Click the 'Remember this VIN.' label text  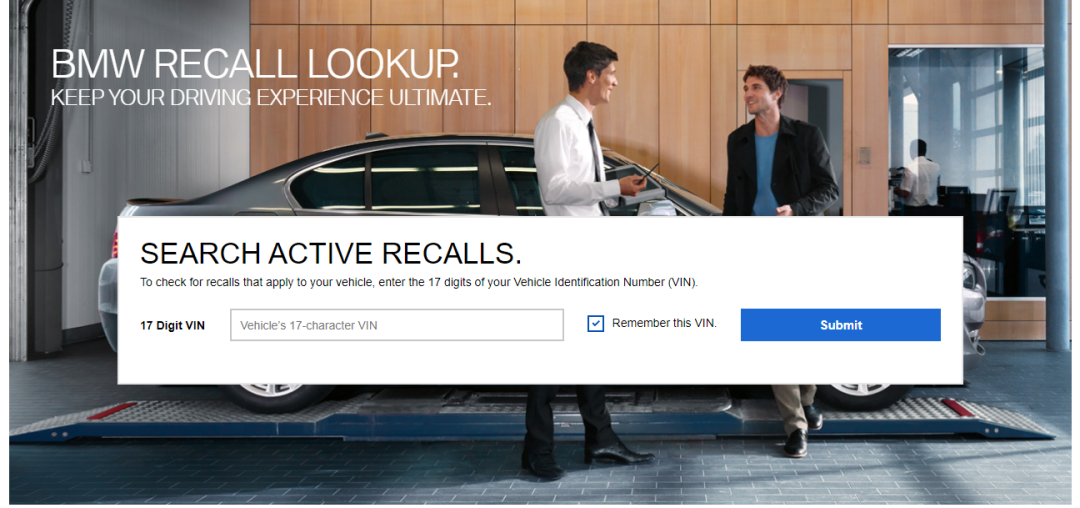click(664, 323)
